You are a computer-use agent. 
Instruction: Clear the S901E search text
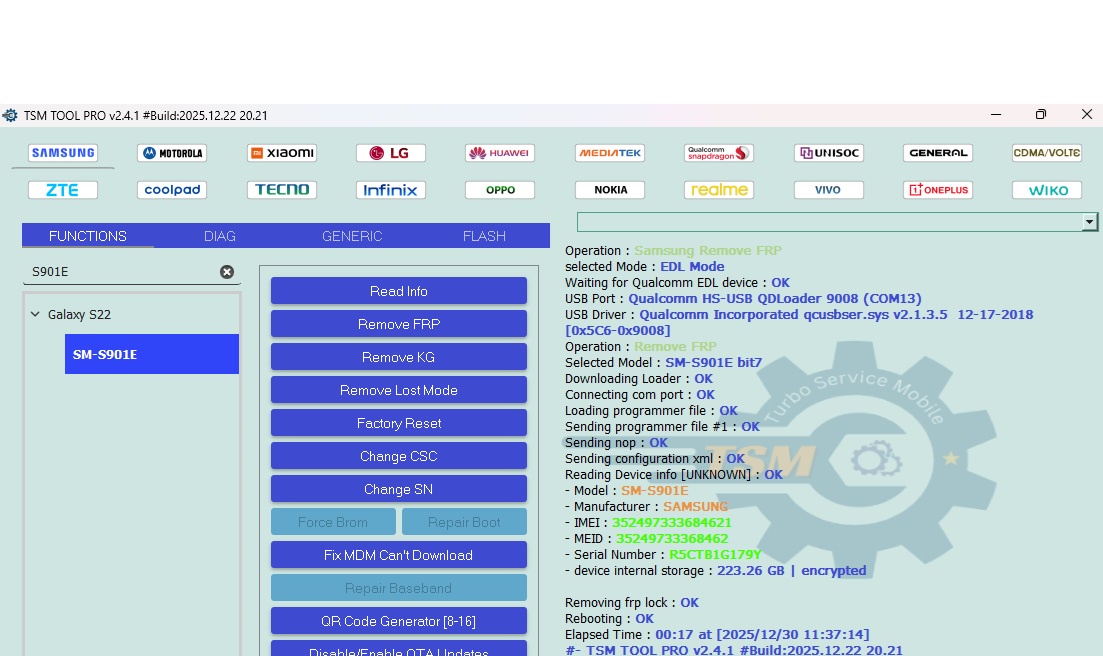227,272
